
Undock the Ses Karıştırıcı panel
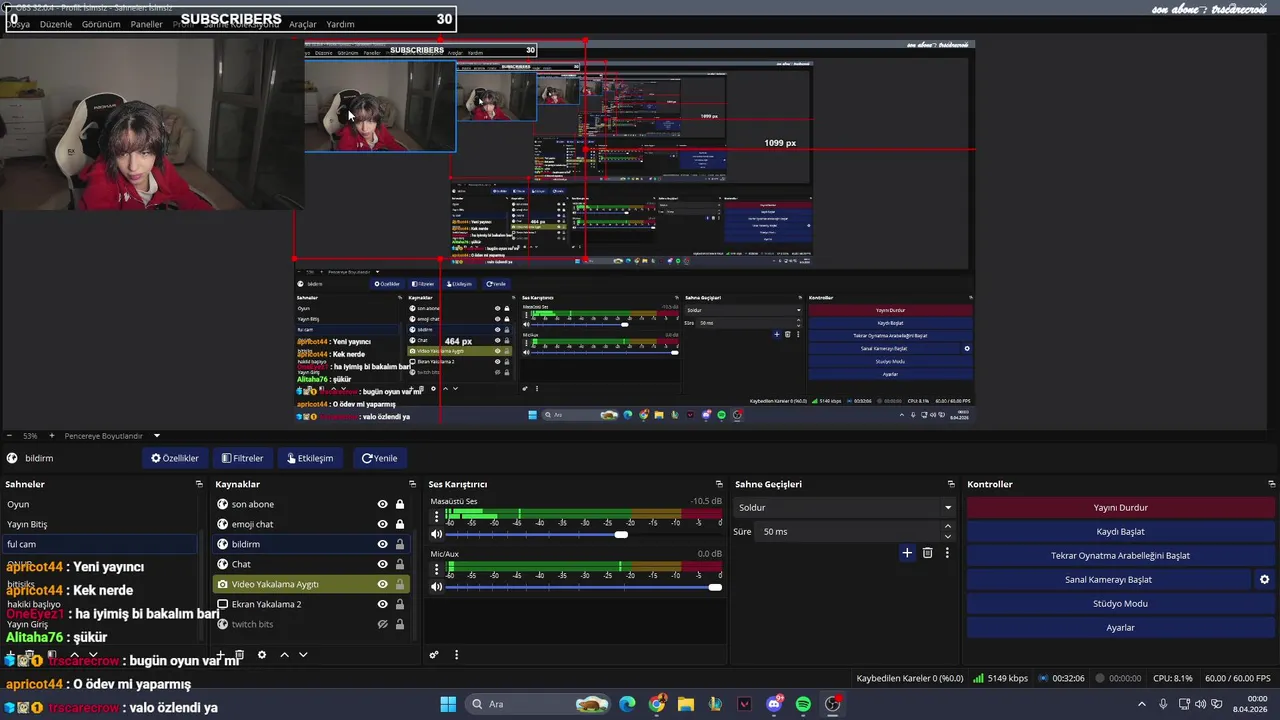click(719, 484)
